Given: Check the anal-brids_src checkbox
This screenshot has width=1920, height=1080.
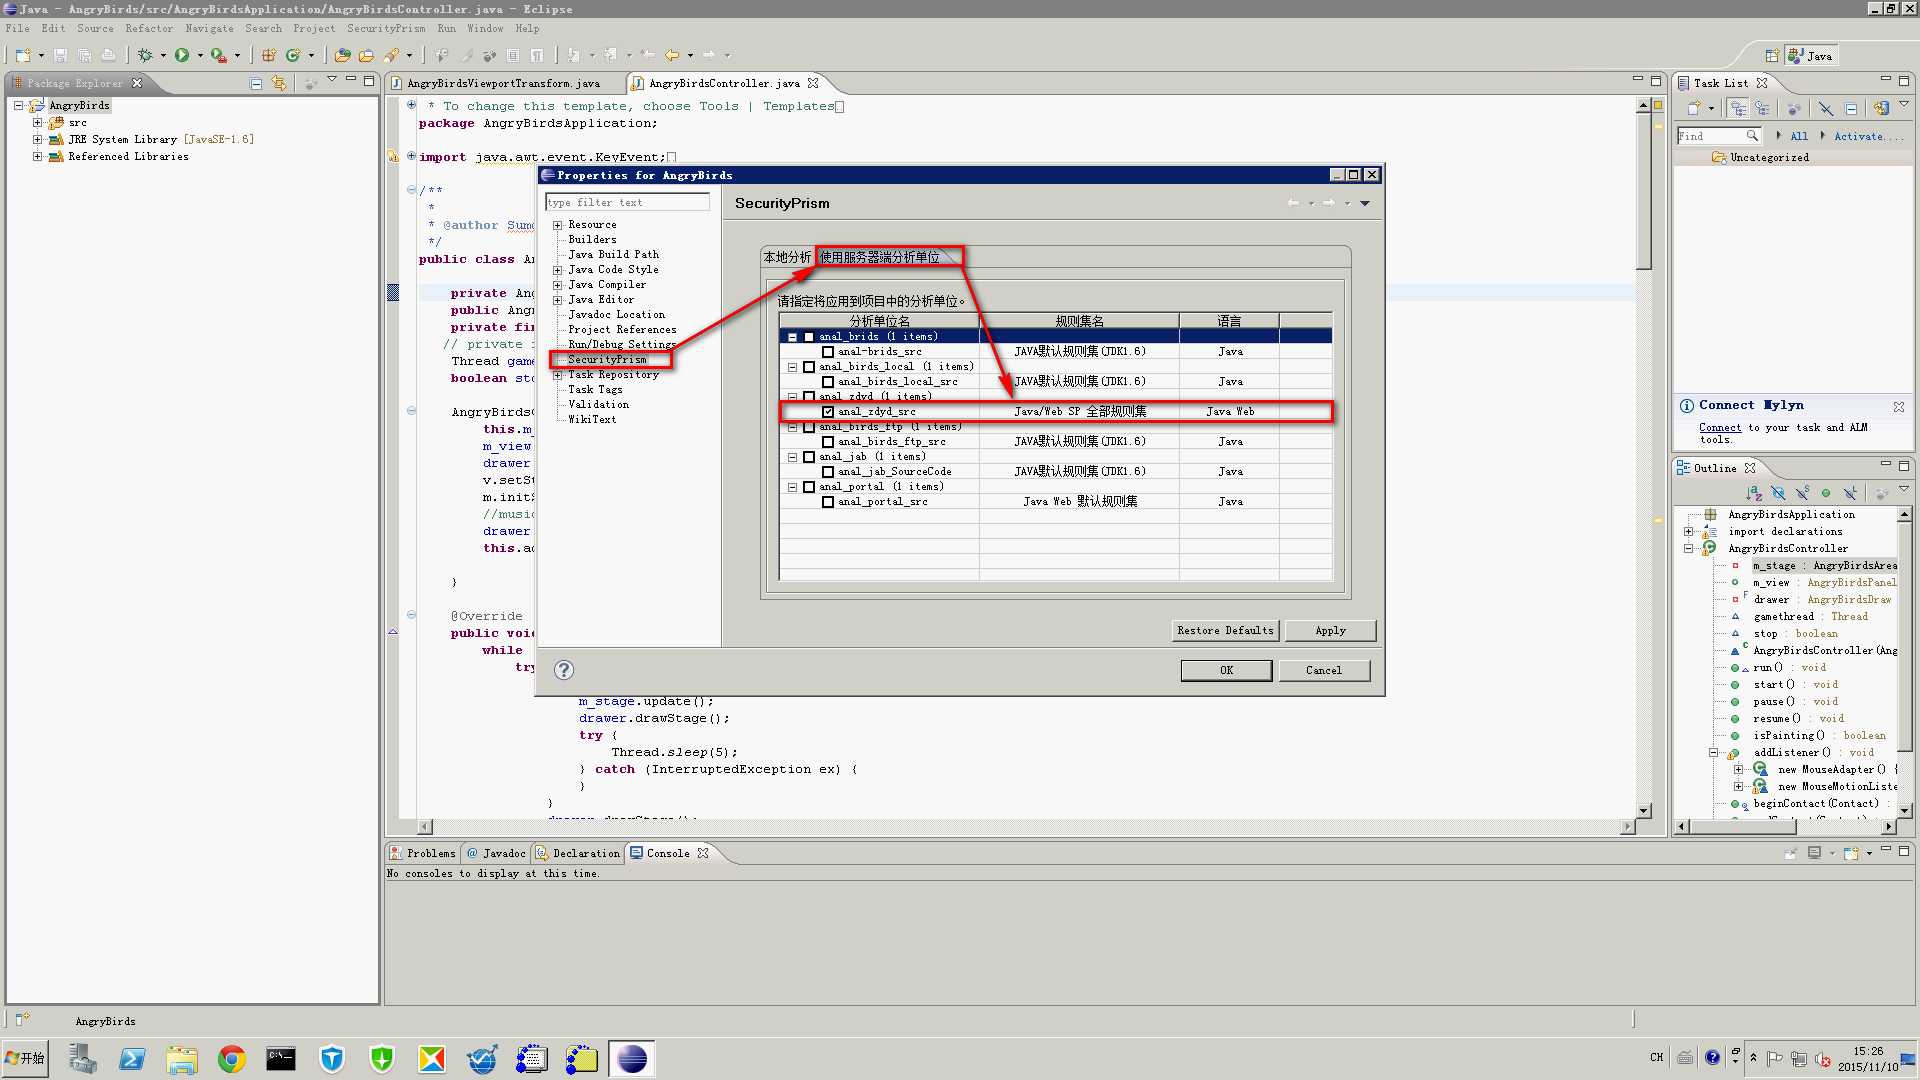Looking at the screenshot, I should coord(828,352).
